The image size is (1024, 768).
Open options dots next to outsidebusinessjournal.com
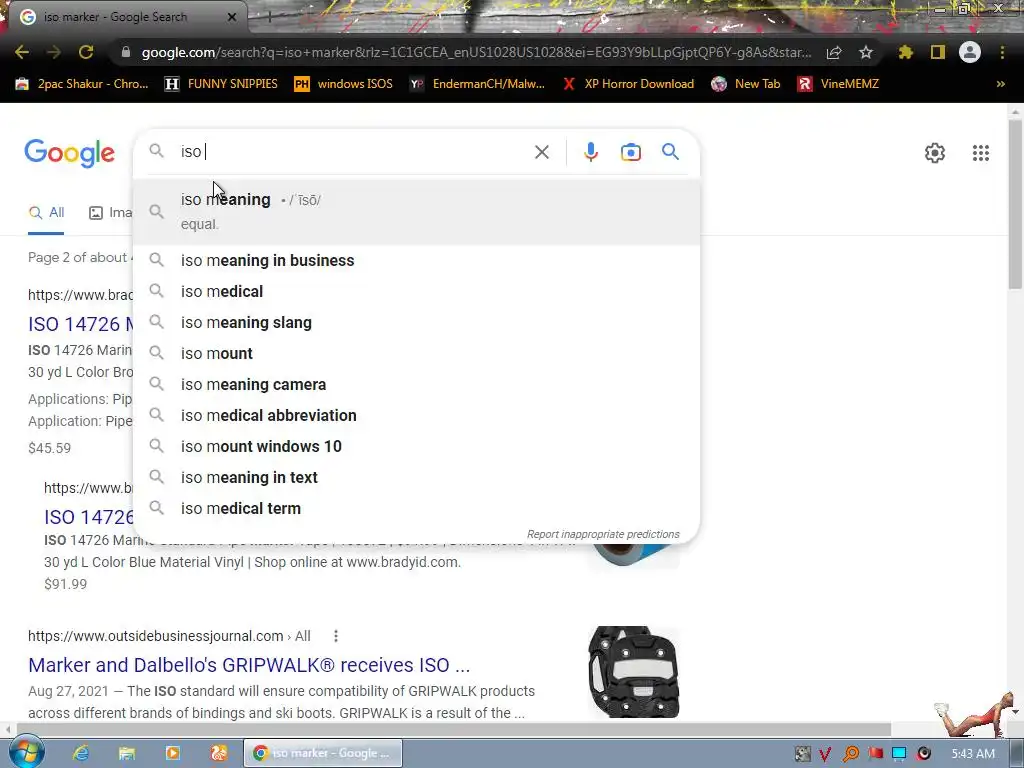point(336,636)
